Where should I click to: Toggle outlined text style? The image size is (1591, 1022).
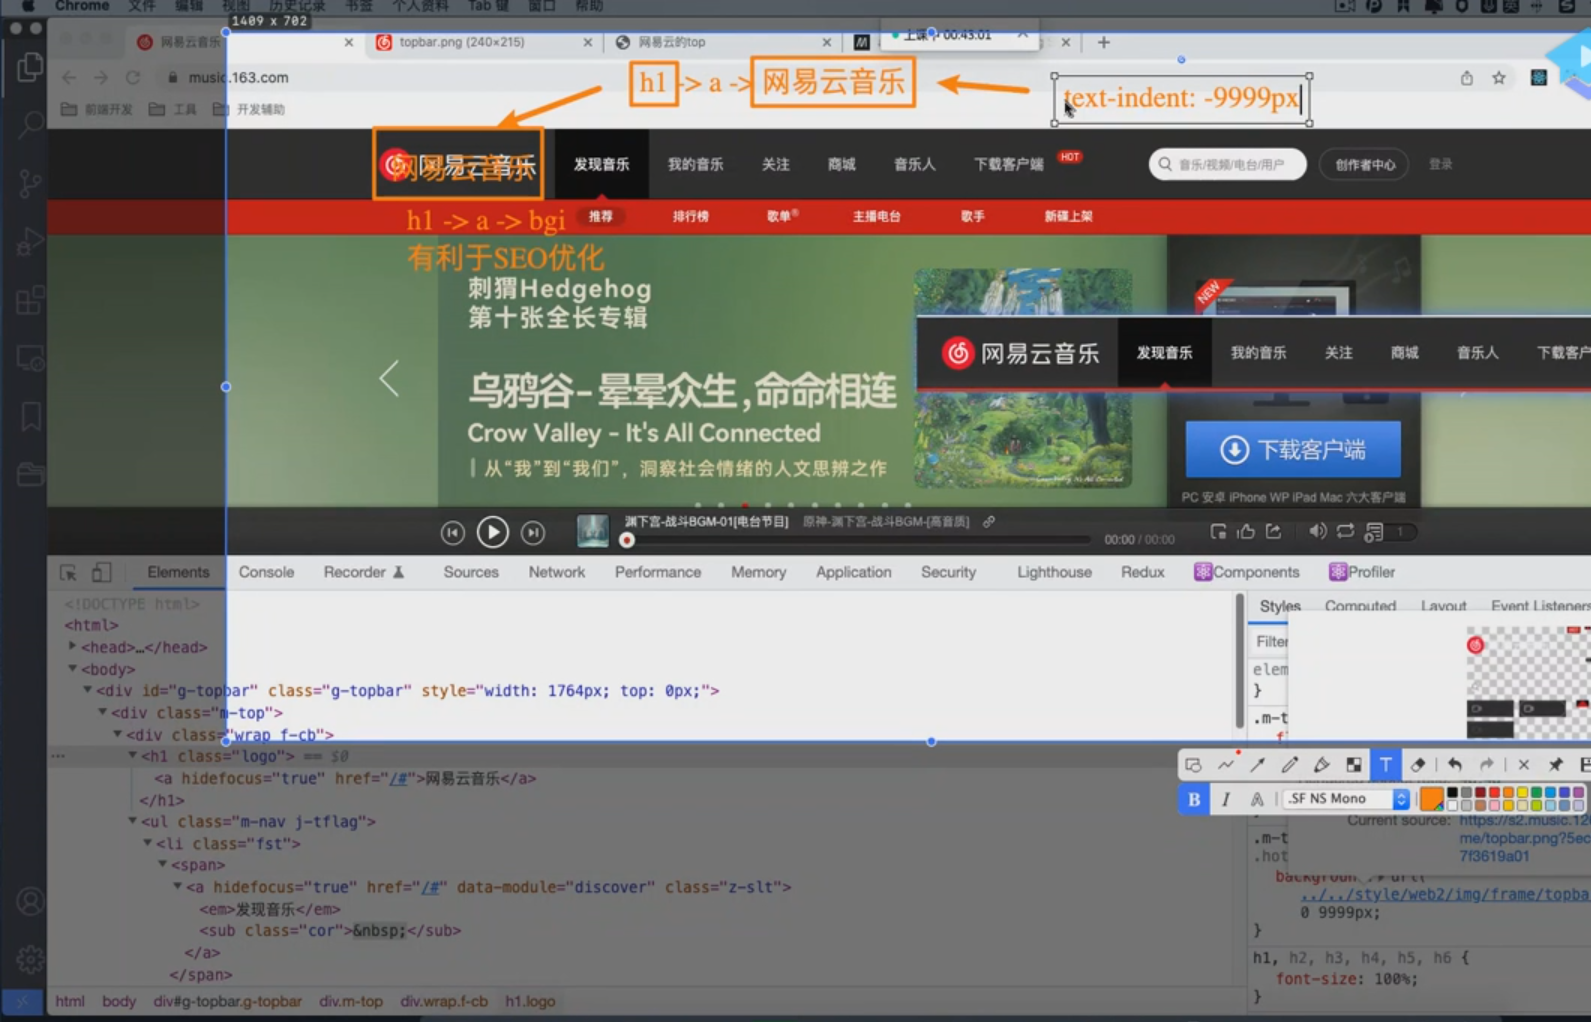point(1257,799)
